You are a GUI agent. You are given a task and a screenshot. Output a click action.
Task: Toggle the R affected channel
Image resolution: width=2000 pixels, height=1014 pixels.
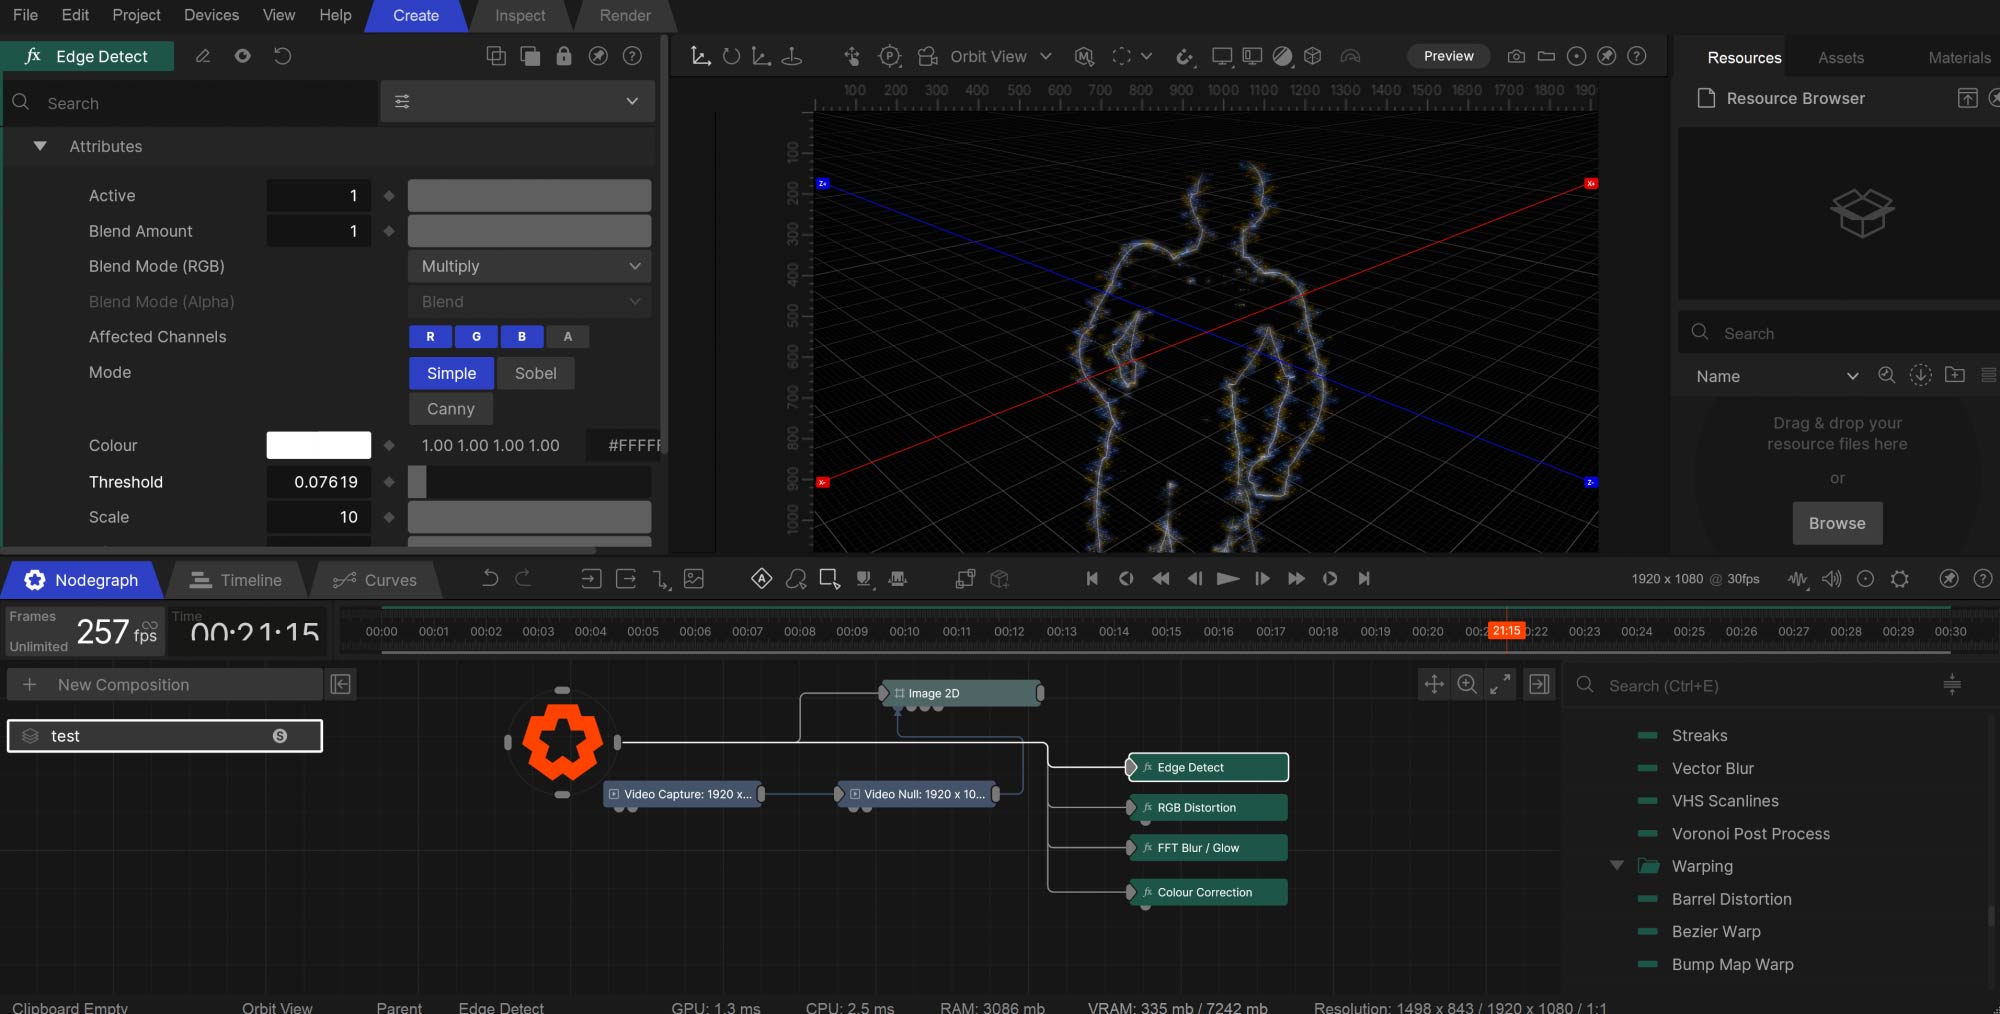(430, 337)
